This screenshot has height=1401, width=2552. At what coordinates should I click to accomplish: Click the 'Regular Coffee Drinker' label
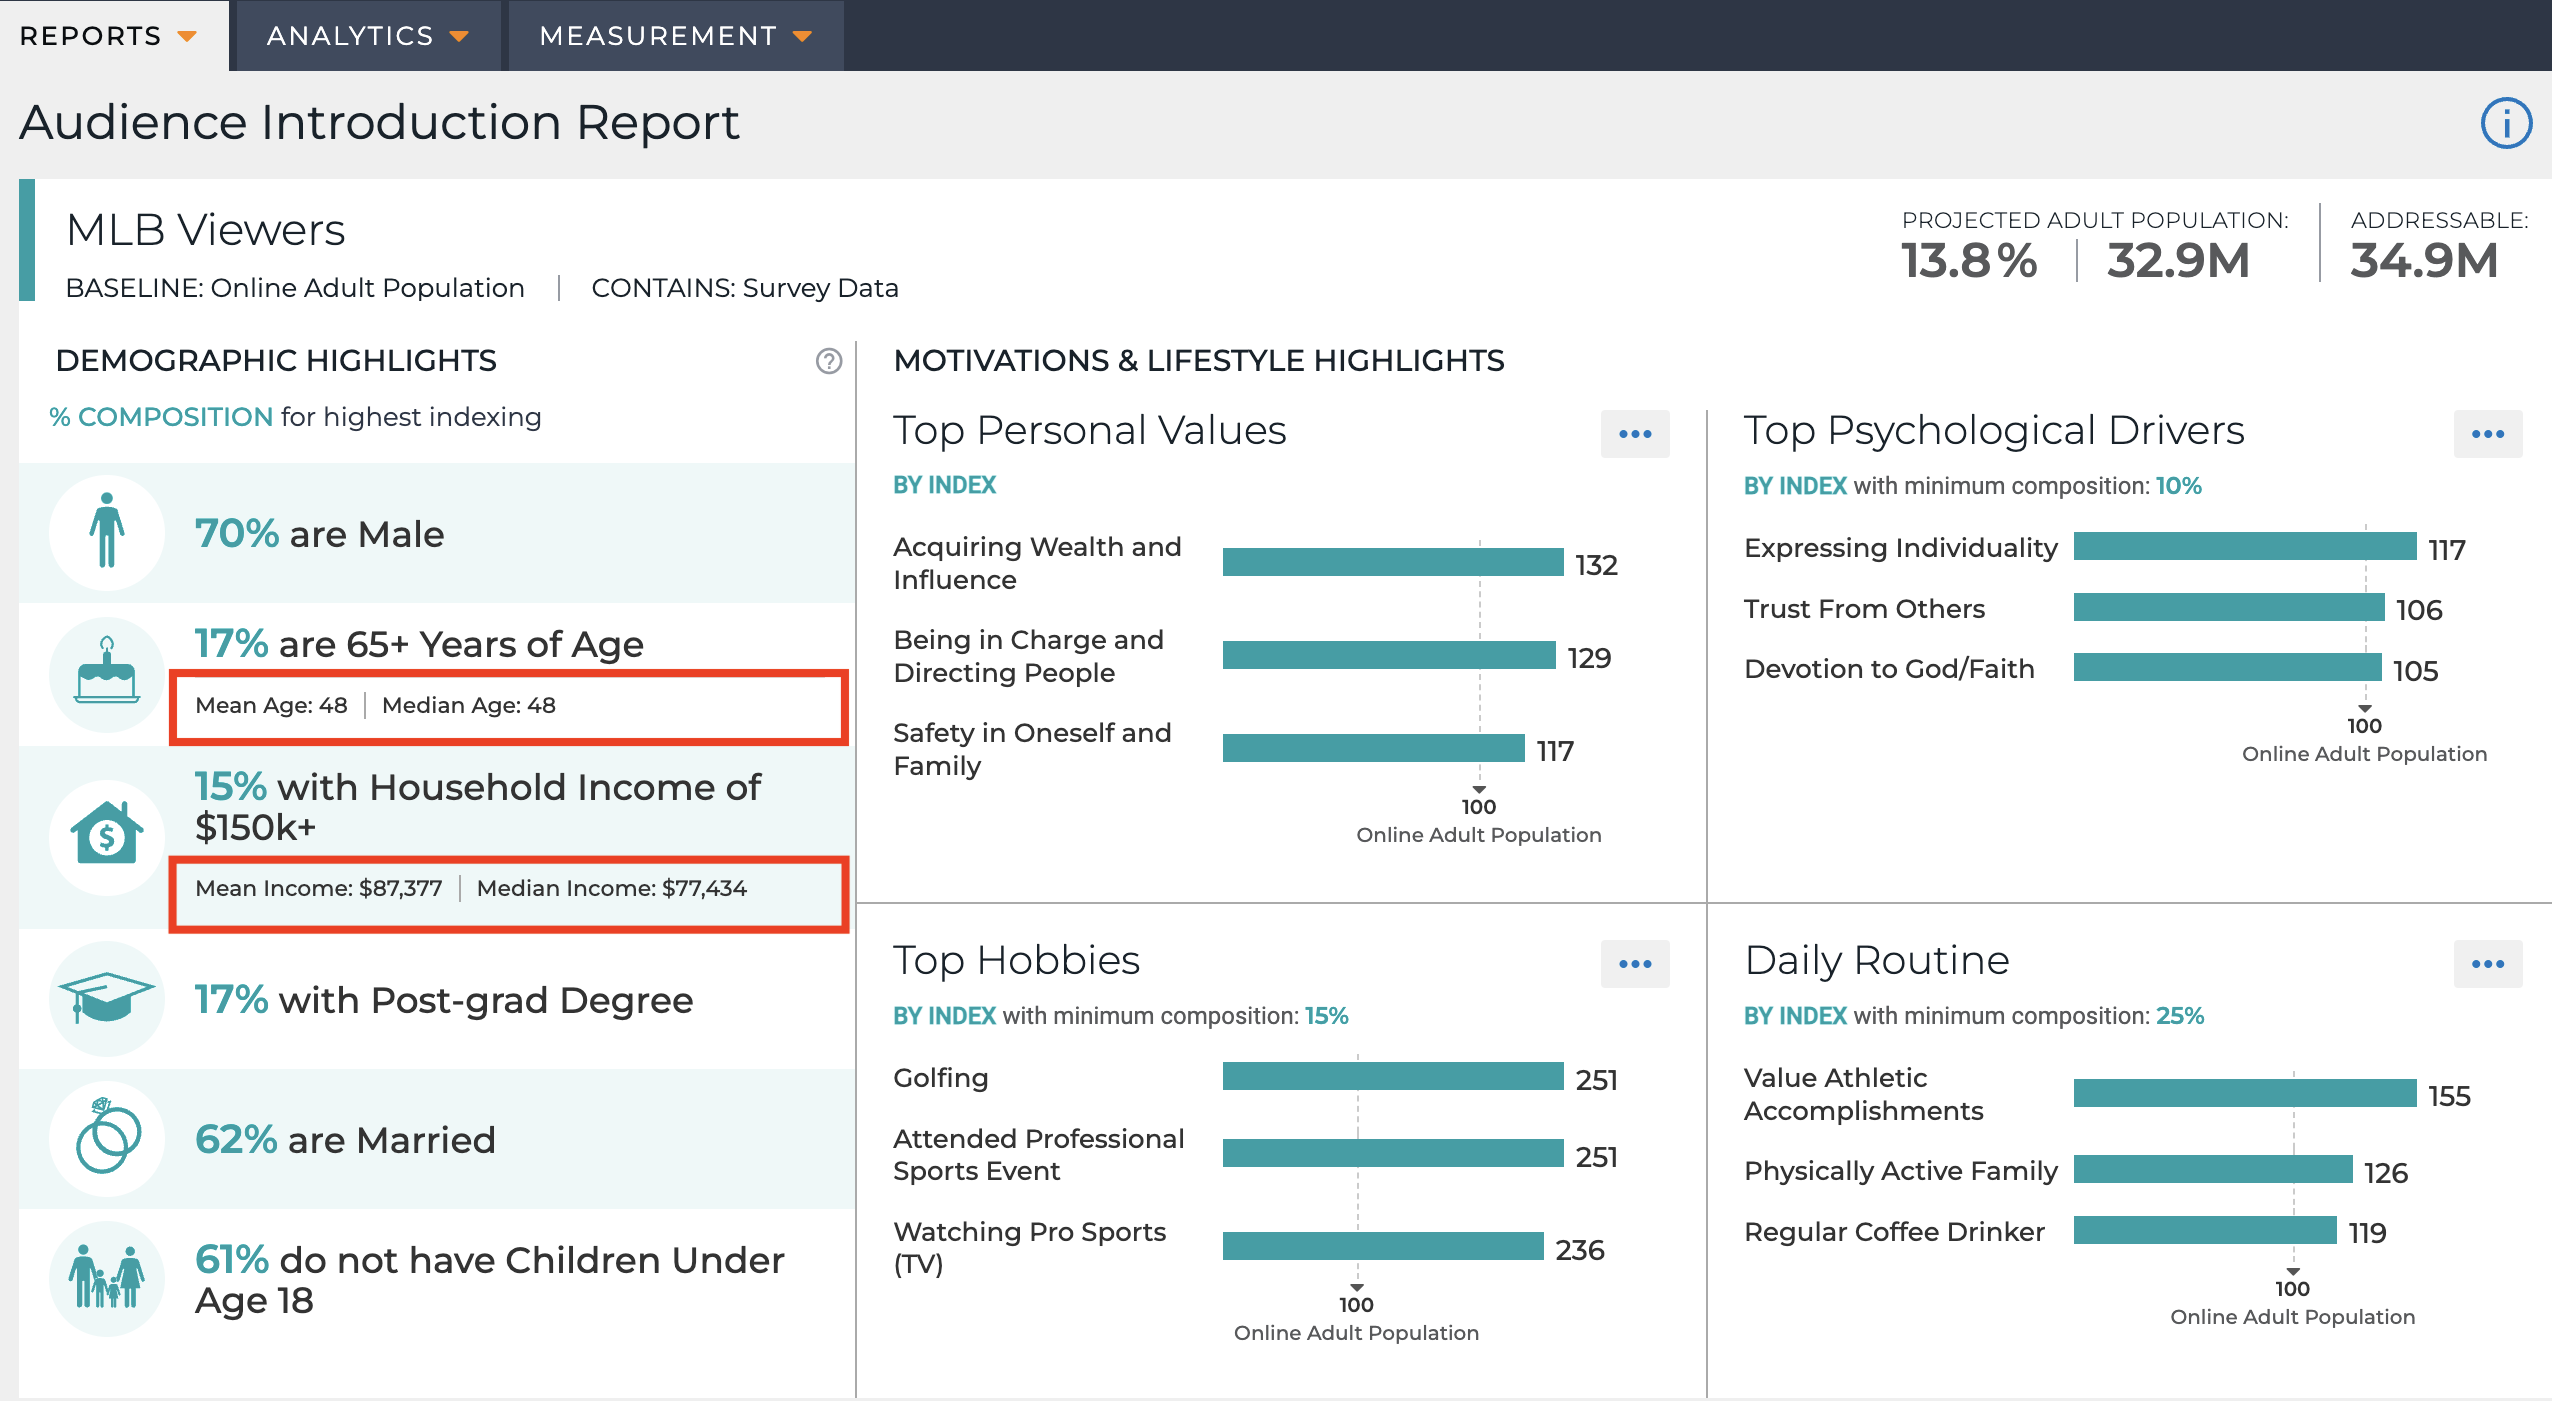click(x=1894, y=1232)
